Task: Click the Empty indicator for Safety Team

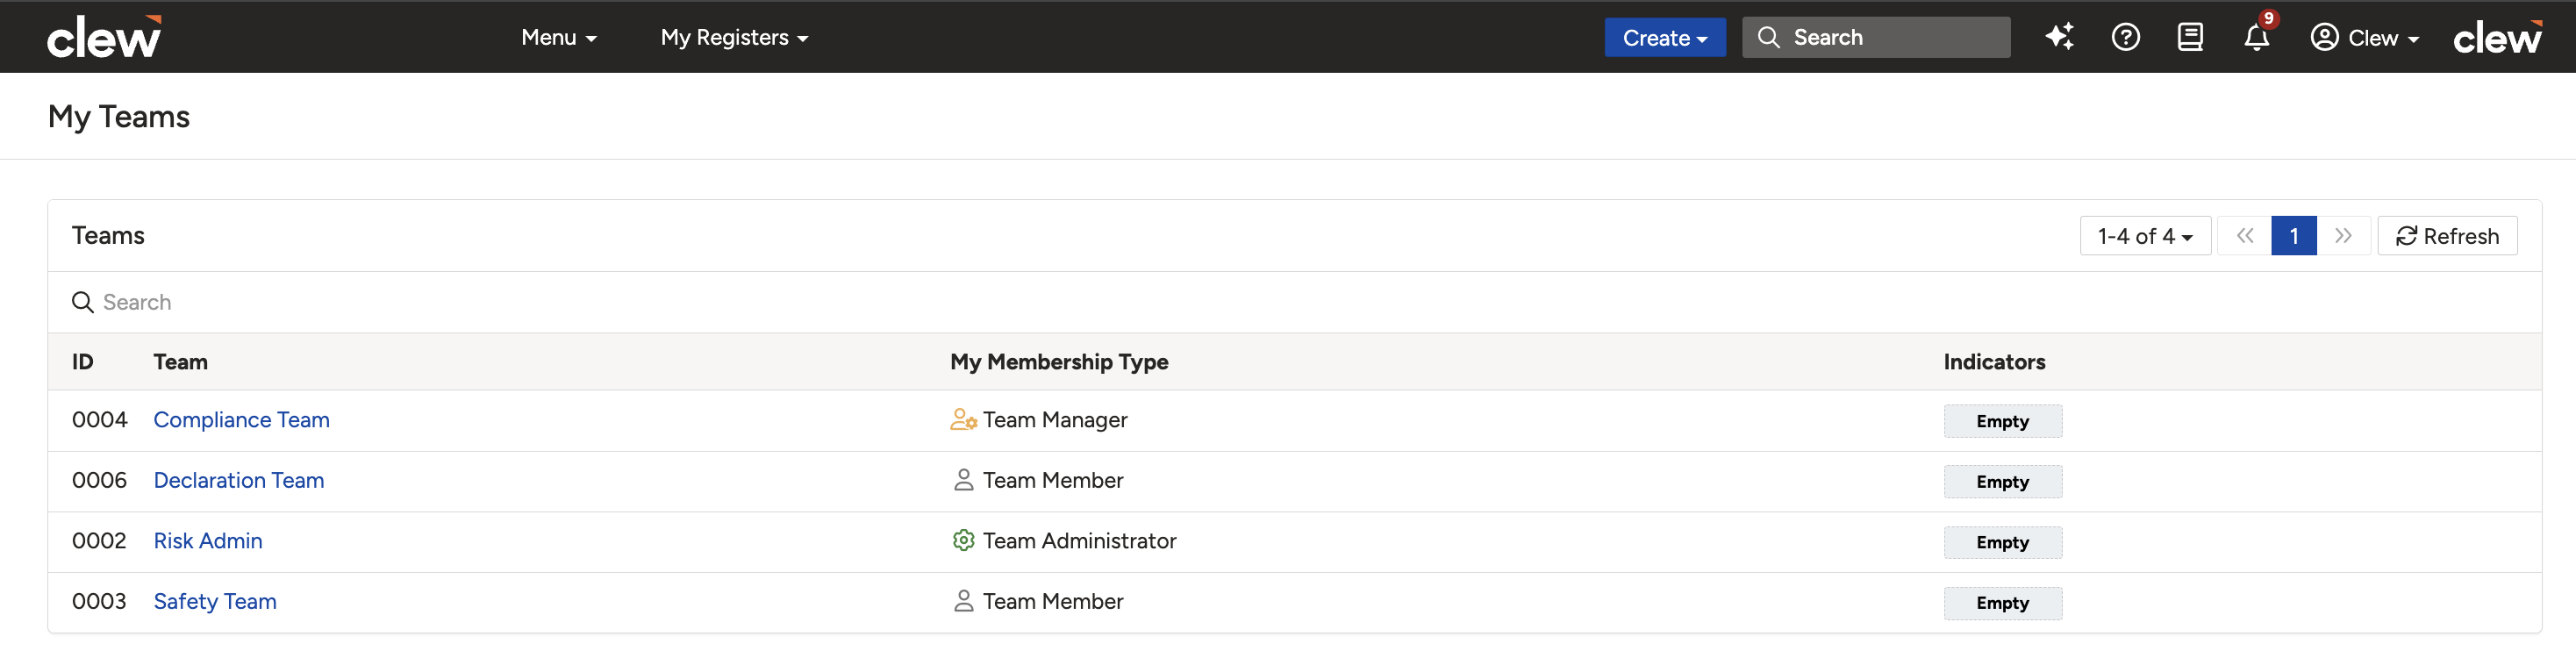Action: tap(2002, 603)
